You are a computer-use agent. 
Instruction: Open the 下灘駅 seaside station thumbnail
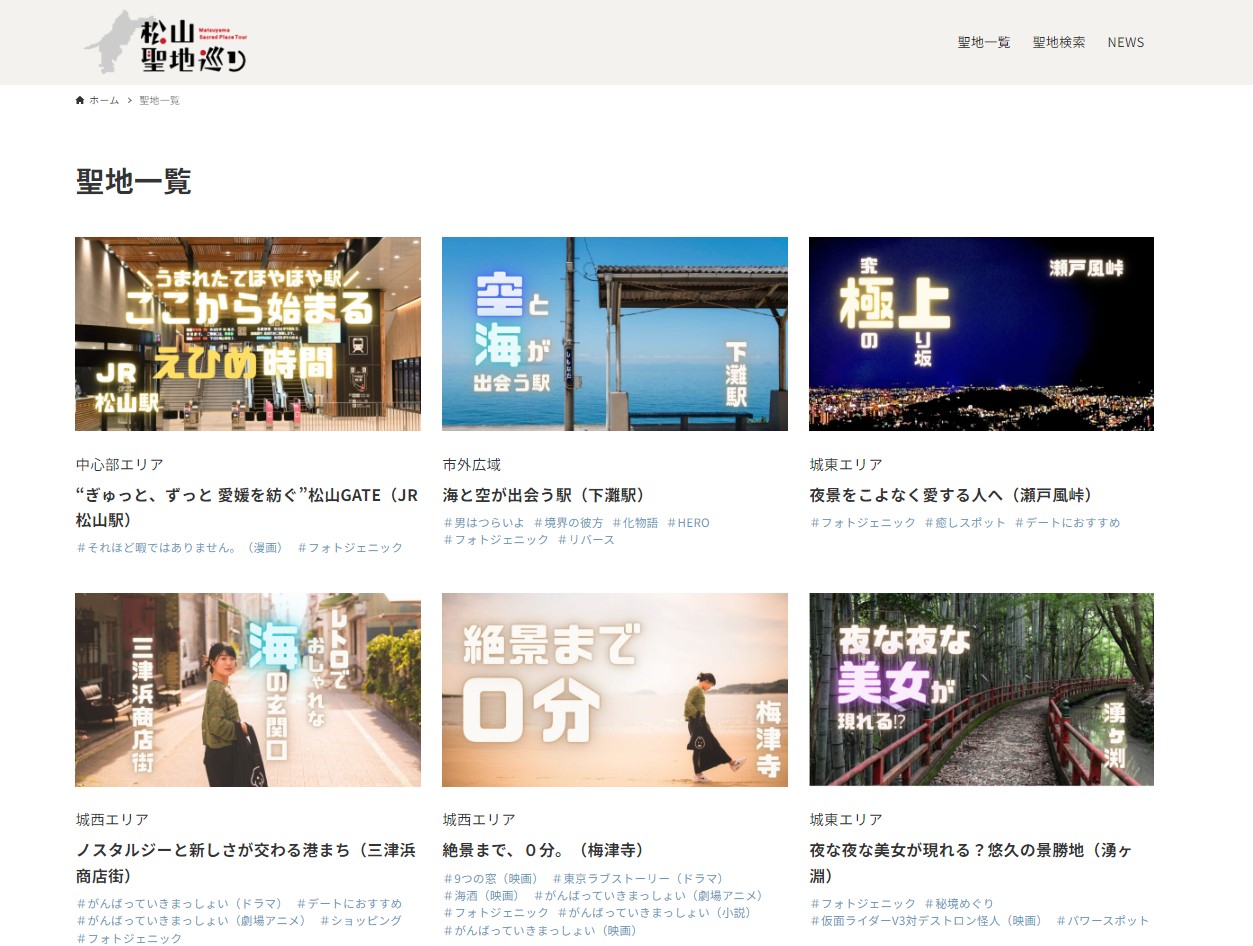(x=615, y=334)
